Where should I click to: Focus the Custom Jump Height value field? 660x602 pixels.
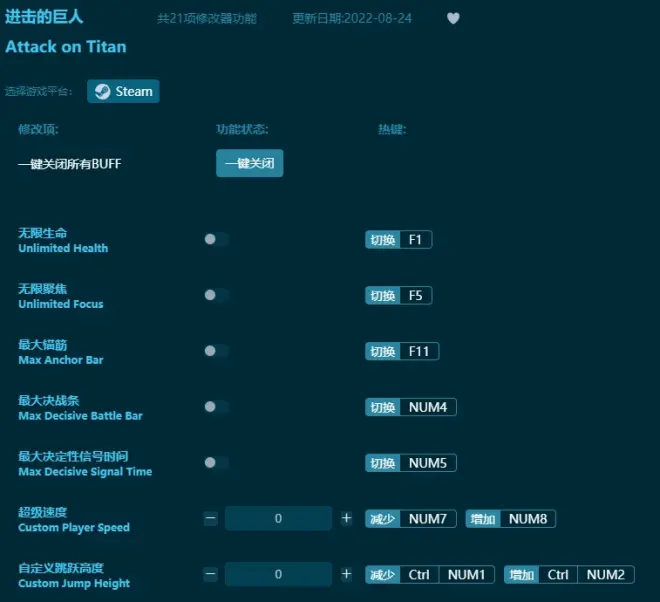[278, 575]
